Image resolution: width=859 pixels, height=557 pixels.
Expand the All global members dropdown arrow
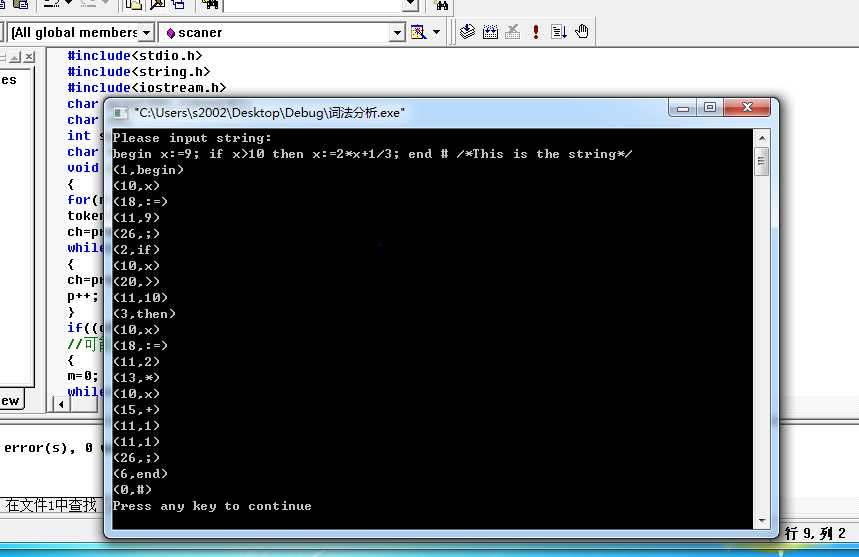pos(146,33)
